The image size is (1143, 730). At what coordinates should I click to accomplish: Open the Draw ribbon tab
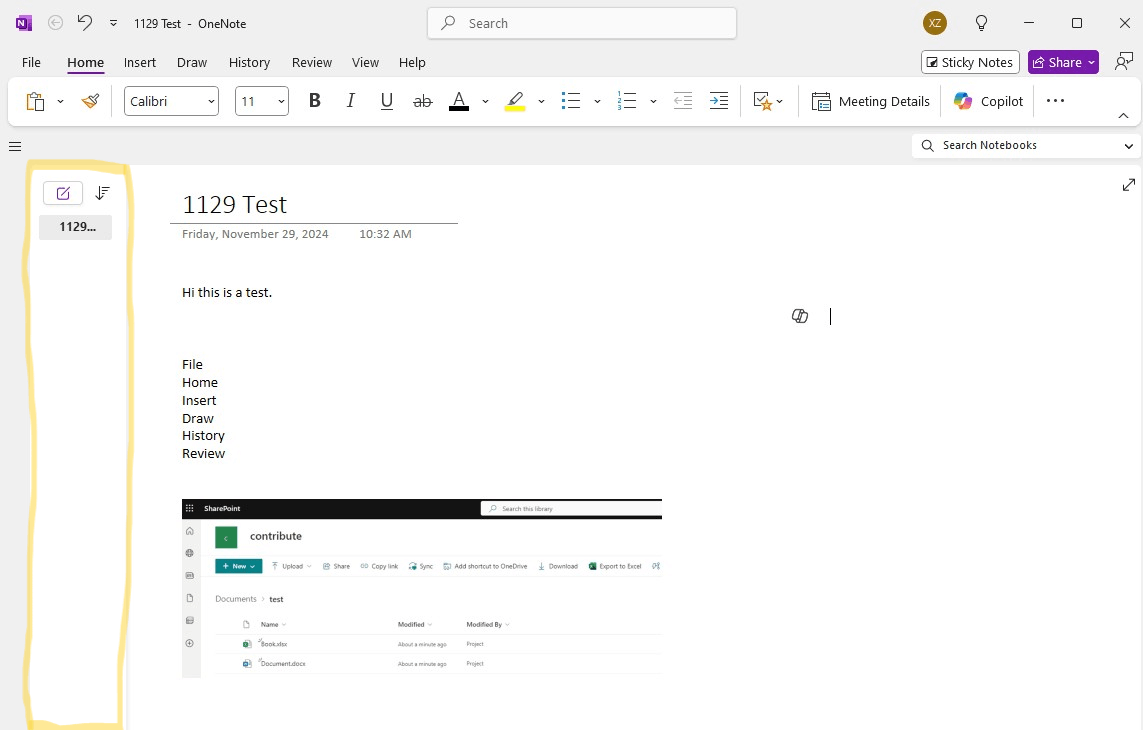(191, 61)
